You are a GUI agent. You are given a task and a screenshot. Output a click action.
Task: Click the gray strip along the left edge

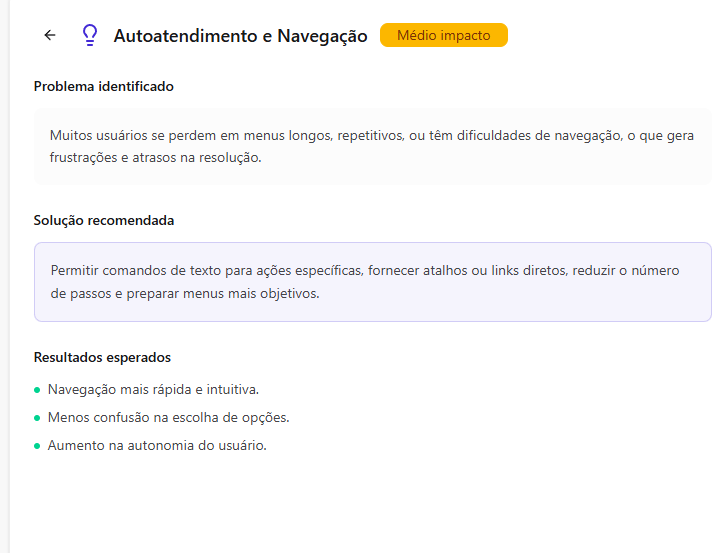tap(5, 300)
